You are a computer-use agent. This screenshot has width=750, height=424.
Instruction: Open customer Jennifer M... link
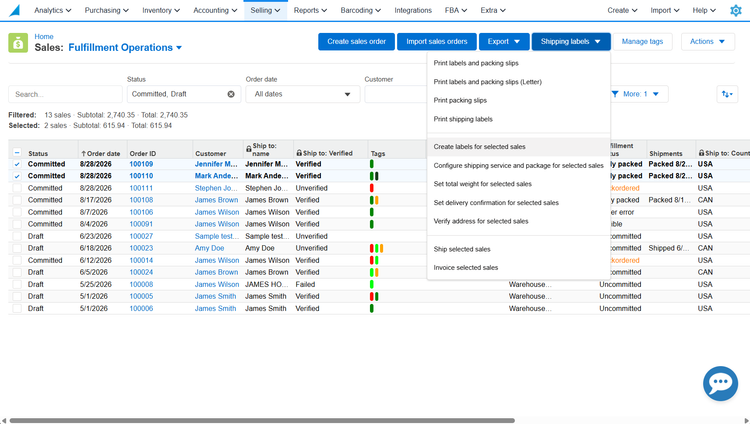[216, 164]
